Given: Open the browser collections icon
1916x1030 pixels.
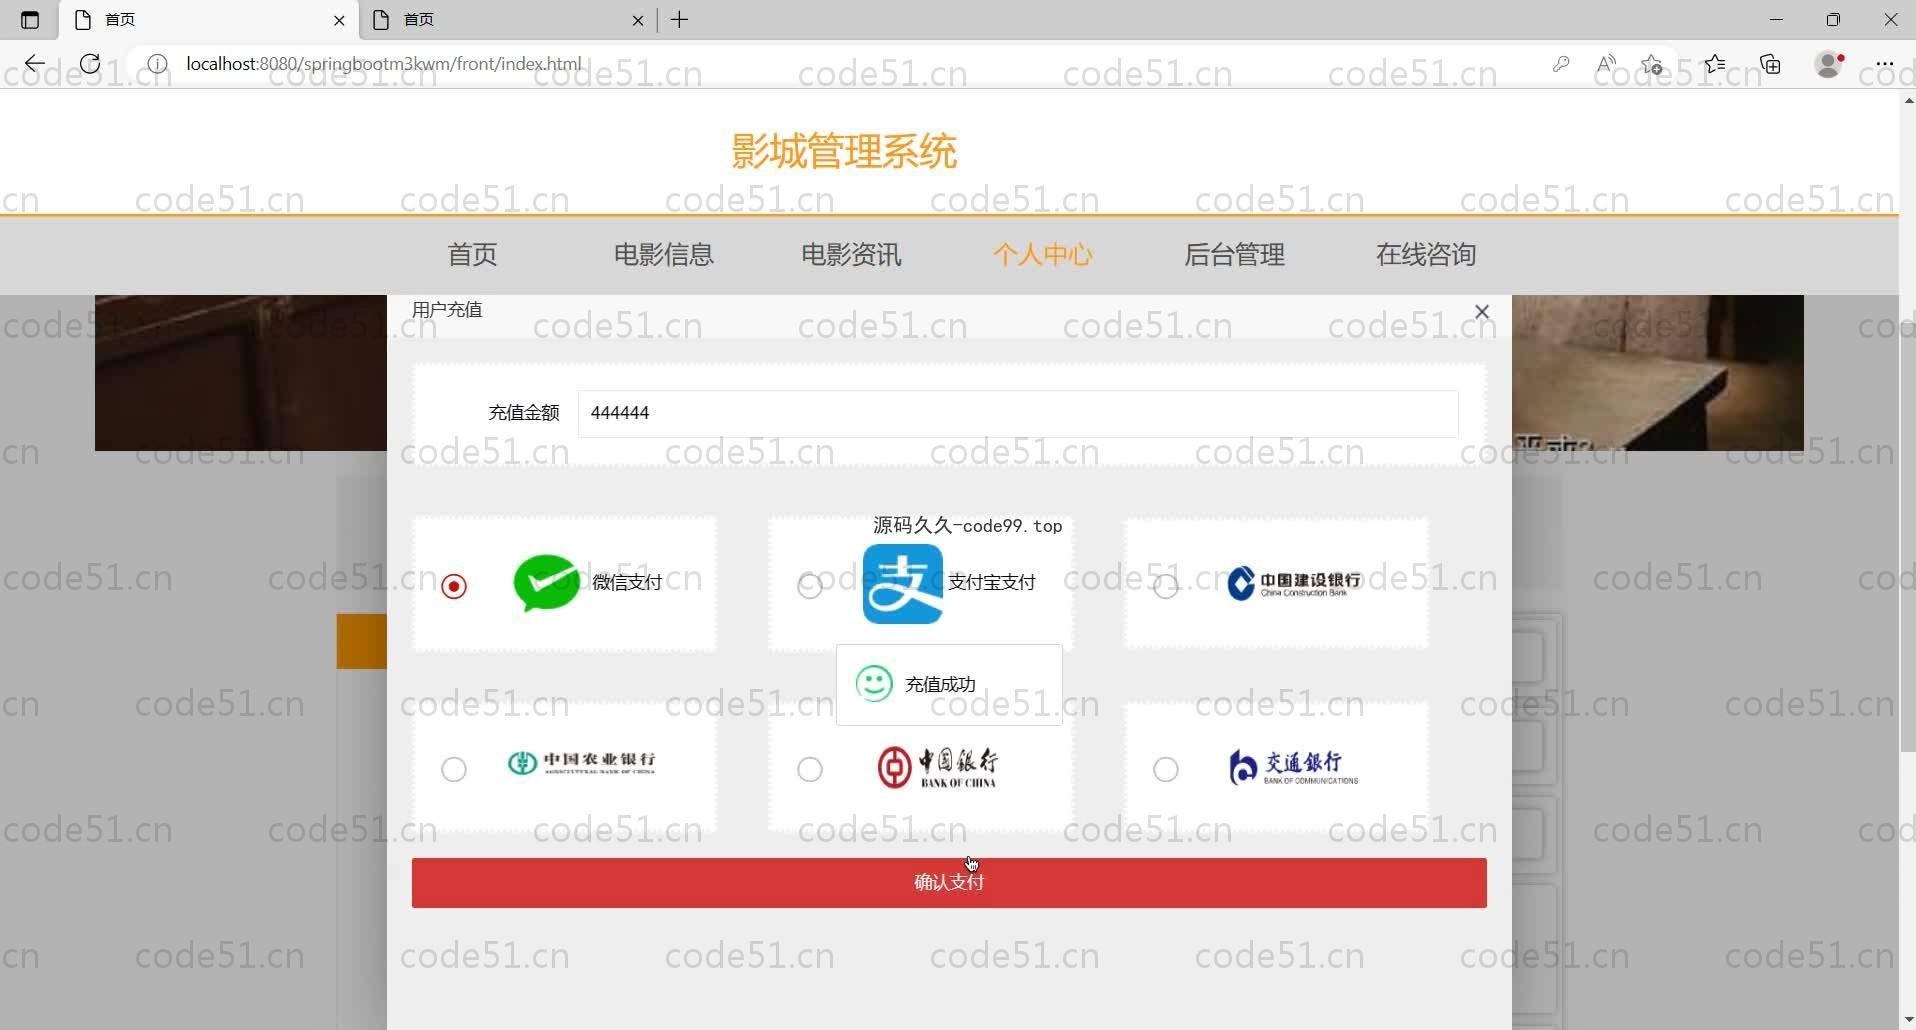Looking at the screenshot, I should tap(1771, 64).
